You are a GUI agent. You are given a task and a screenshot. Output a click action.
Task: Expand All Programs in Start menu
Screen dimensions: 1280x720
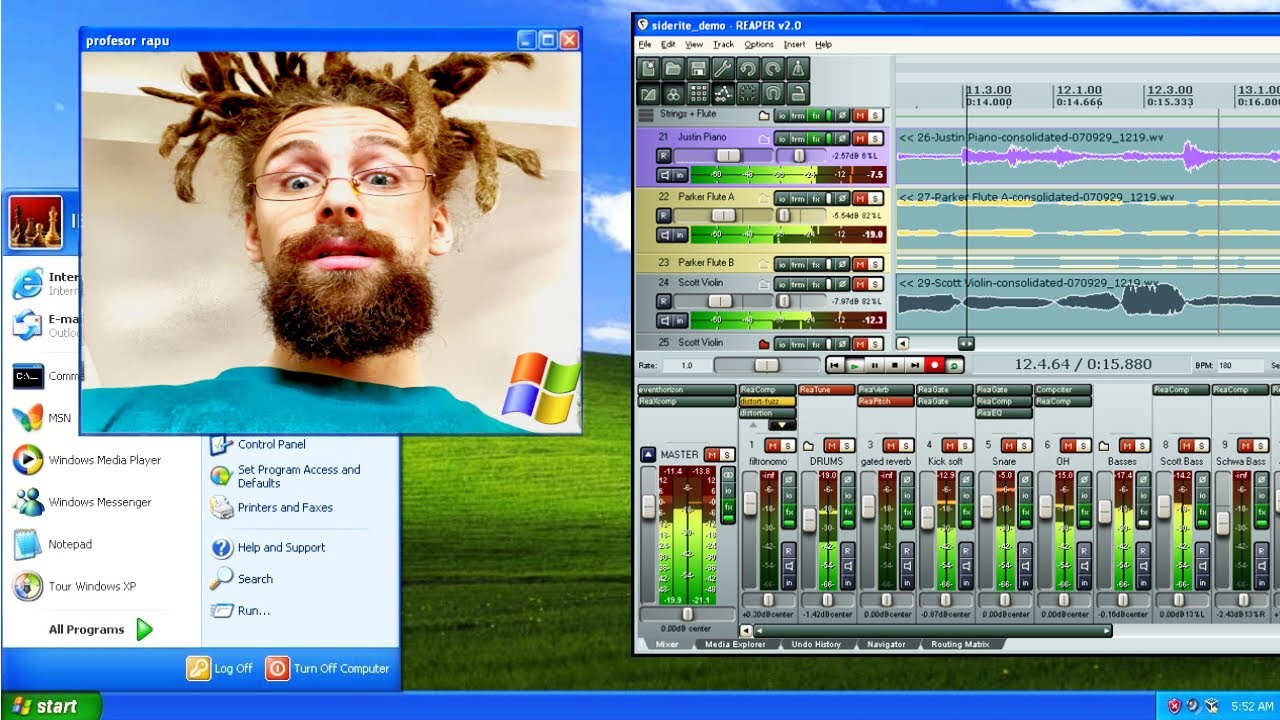pos(100,629)
